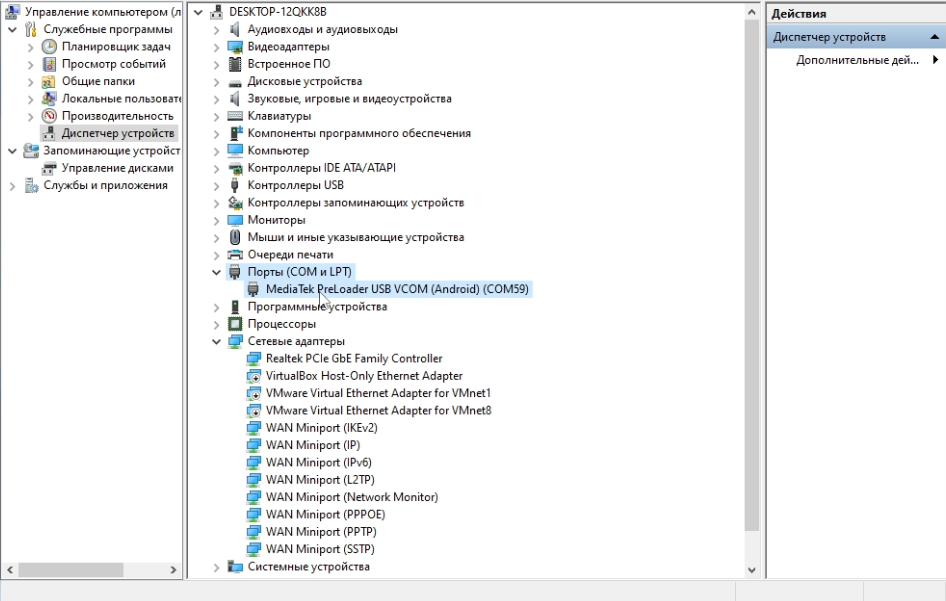
Task: Click the MediaTek PreLoader port icon
Action: tap(253, 289)
